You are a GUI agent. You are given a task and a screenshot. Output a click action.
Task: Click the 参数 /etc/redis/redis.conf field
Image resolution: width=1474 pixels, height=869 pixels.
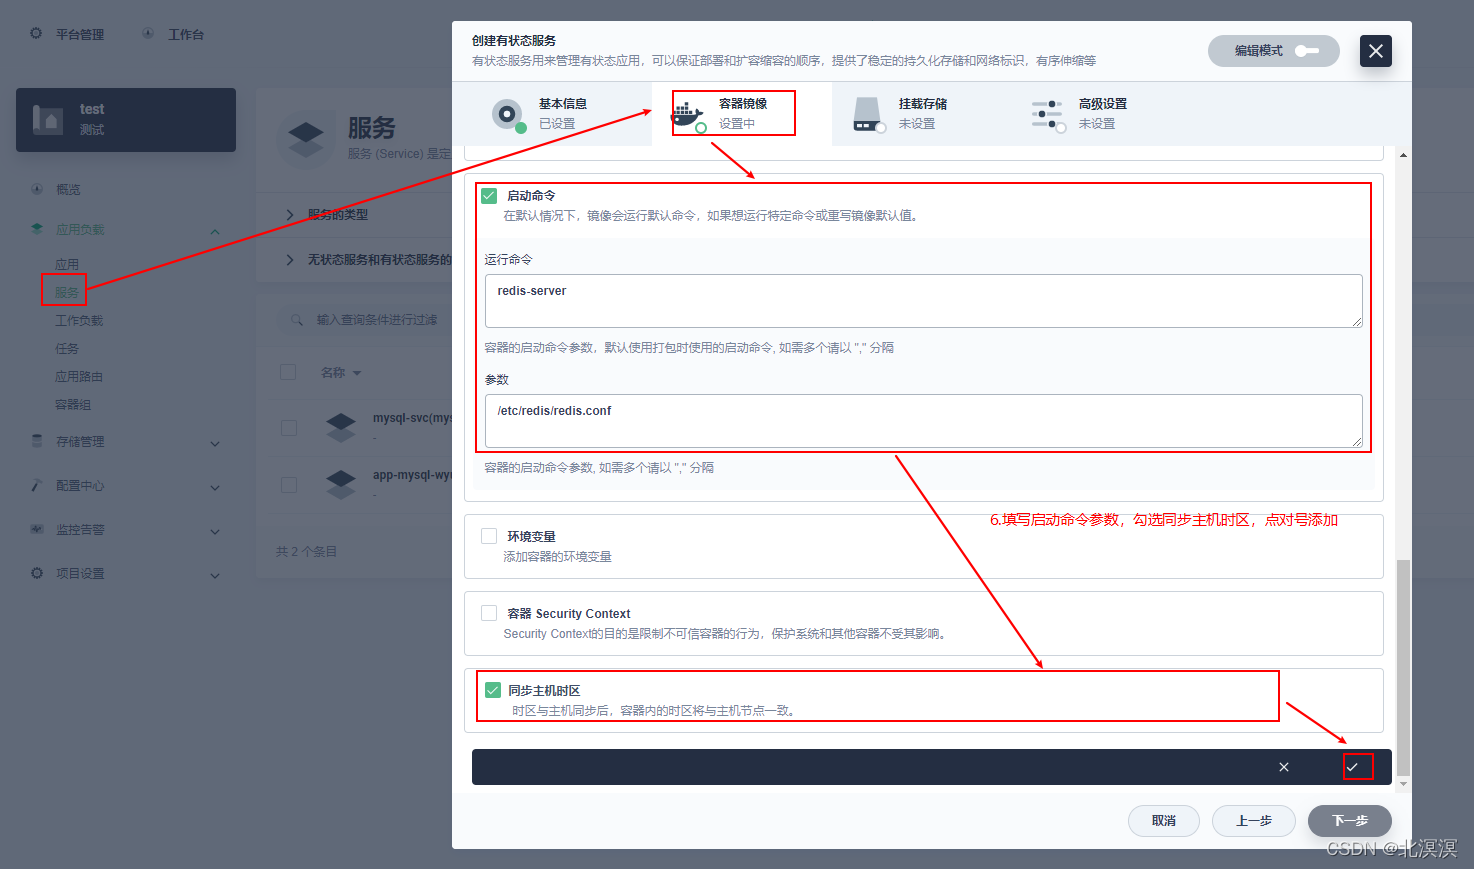point(924,421)
